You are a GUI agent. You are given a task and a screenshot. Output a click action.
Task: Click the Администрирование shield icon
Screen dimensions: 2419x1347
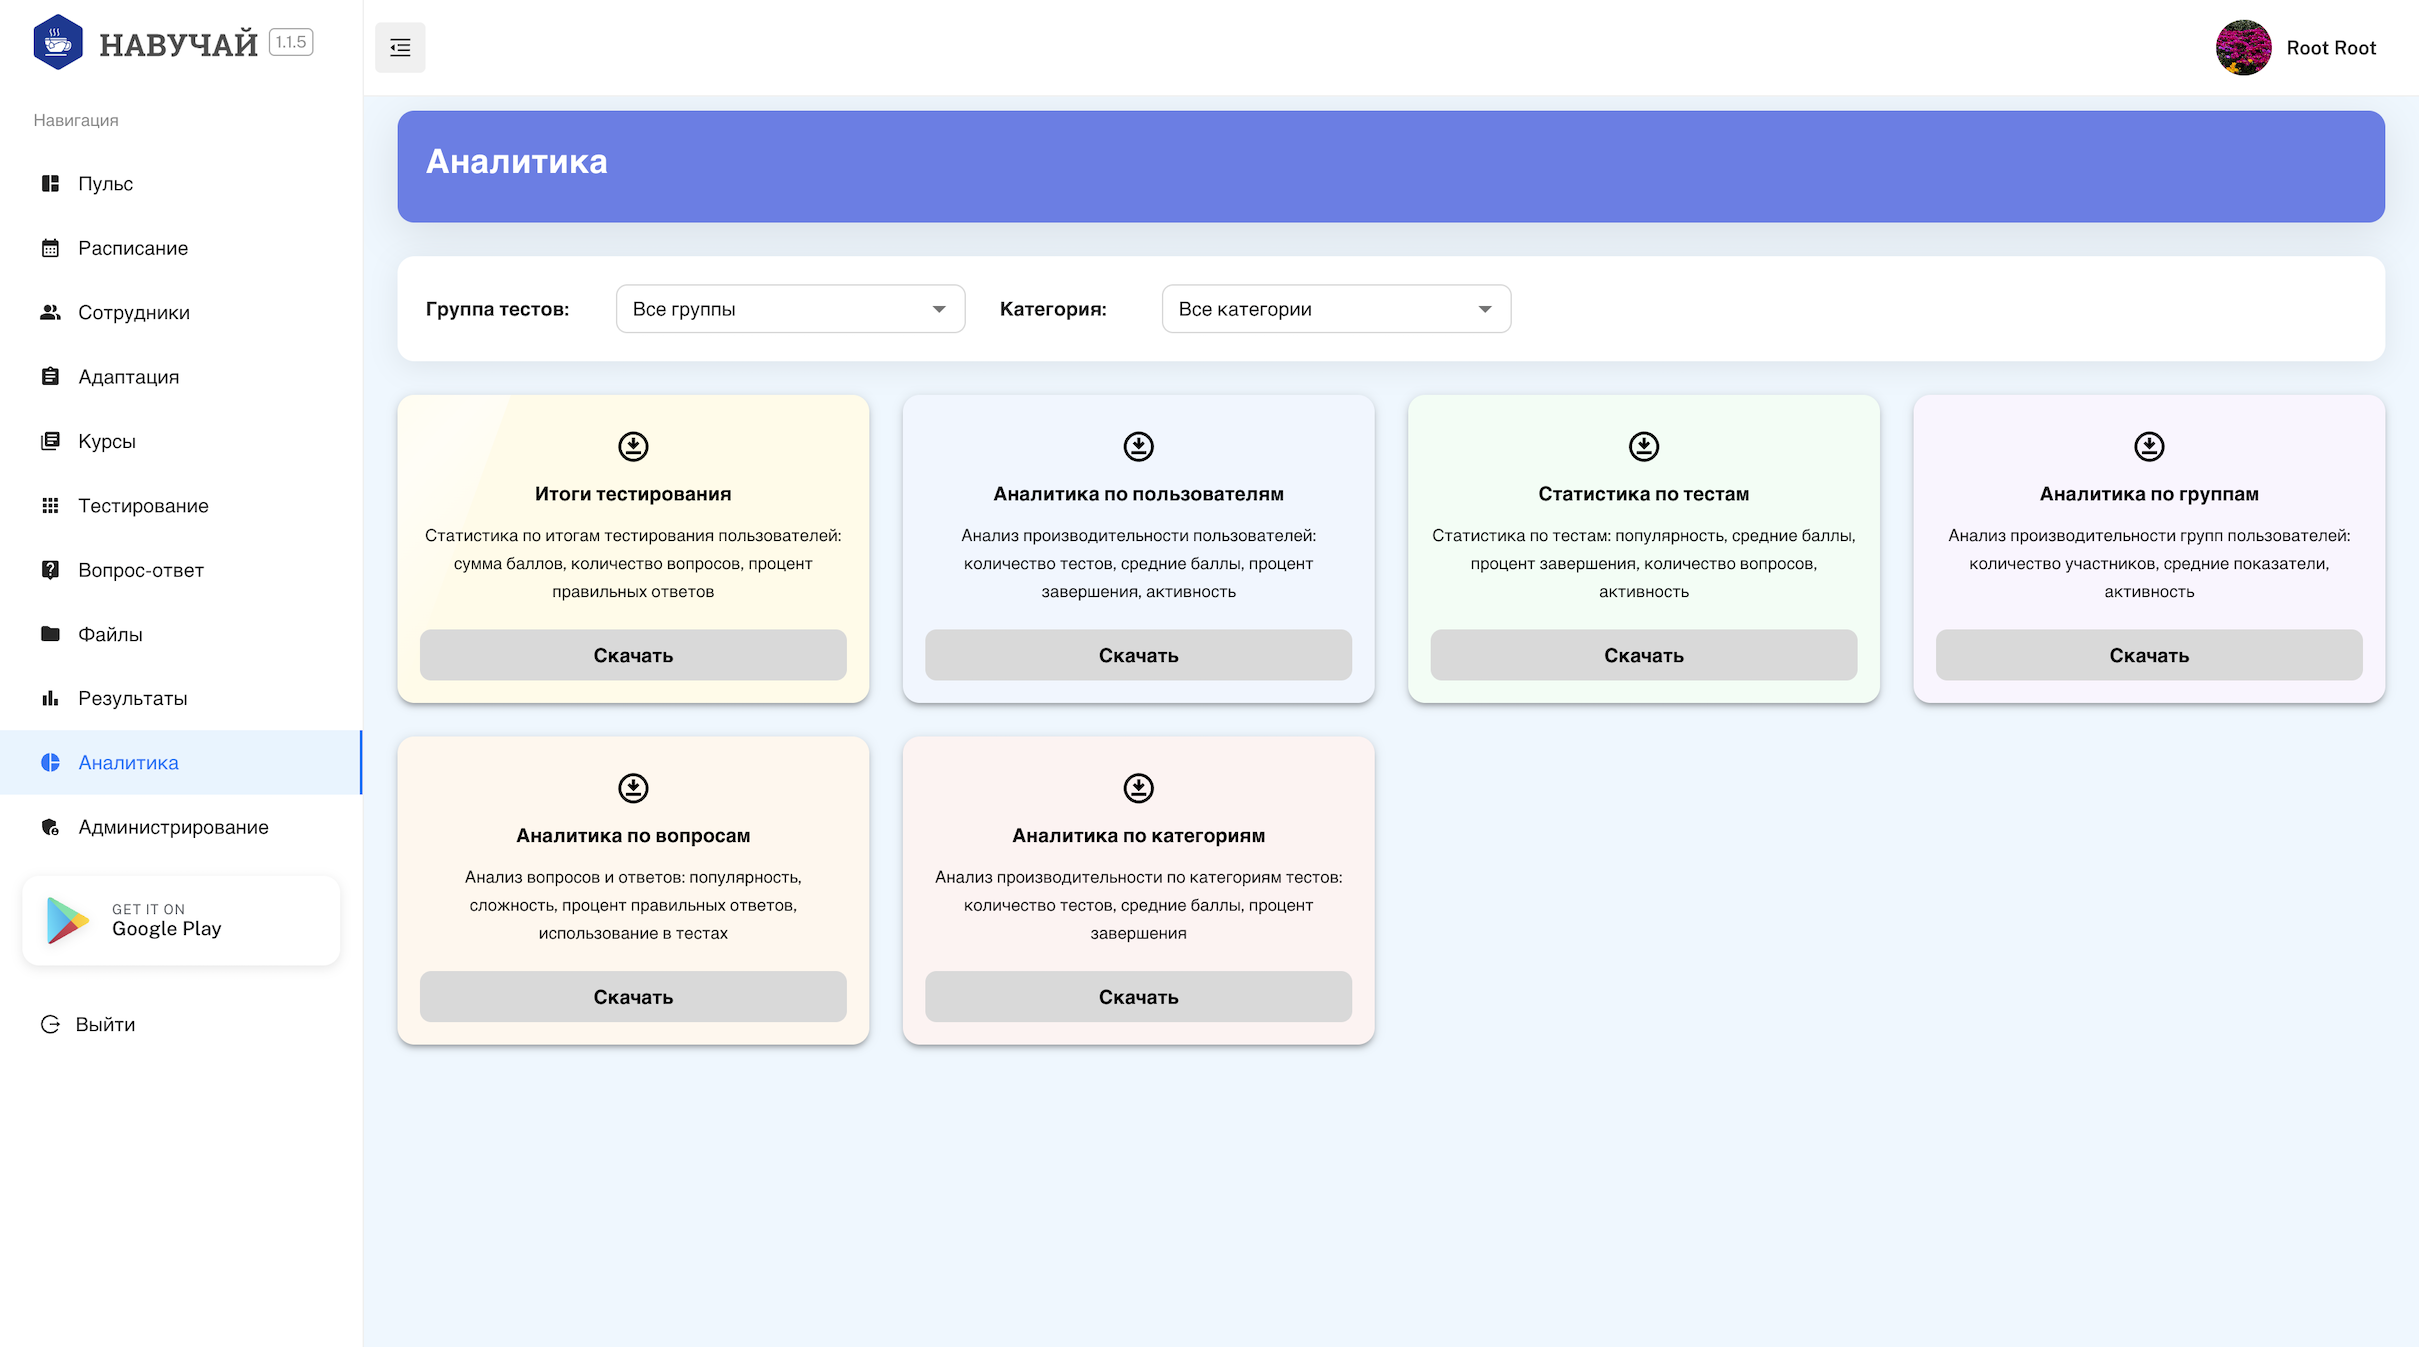point(50,827)
